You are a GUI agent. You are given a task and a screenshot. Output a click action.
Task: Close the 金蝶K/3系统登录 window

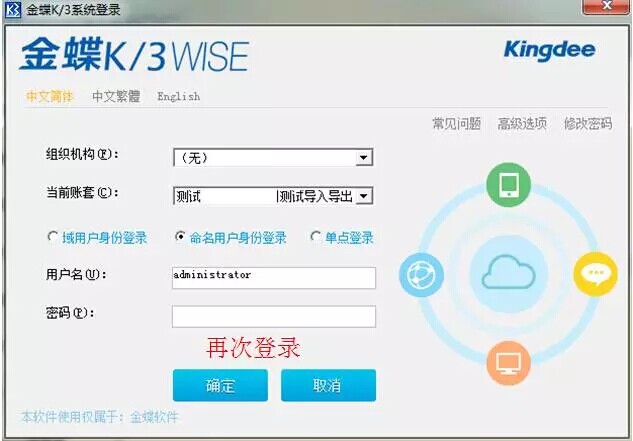606,6
